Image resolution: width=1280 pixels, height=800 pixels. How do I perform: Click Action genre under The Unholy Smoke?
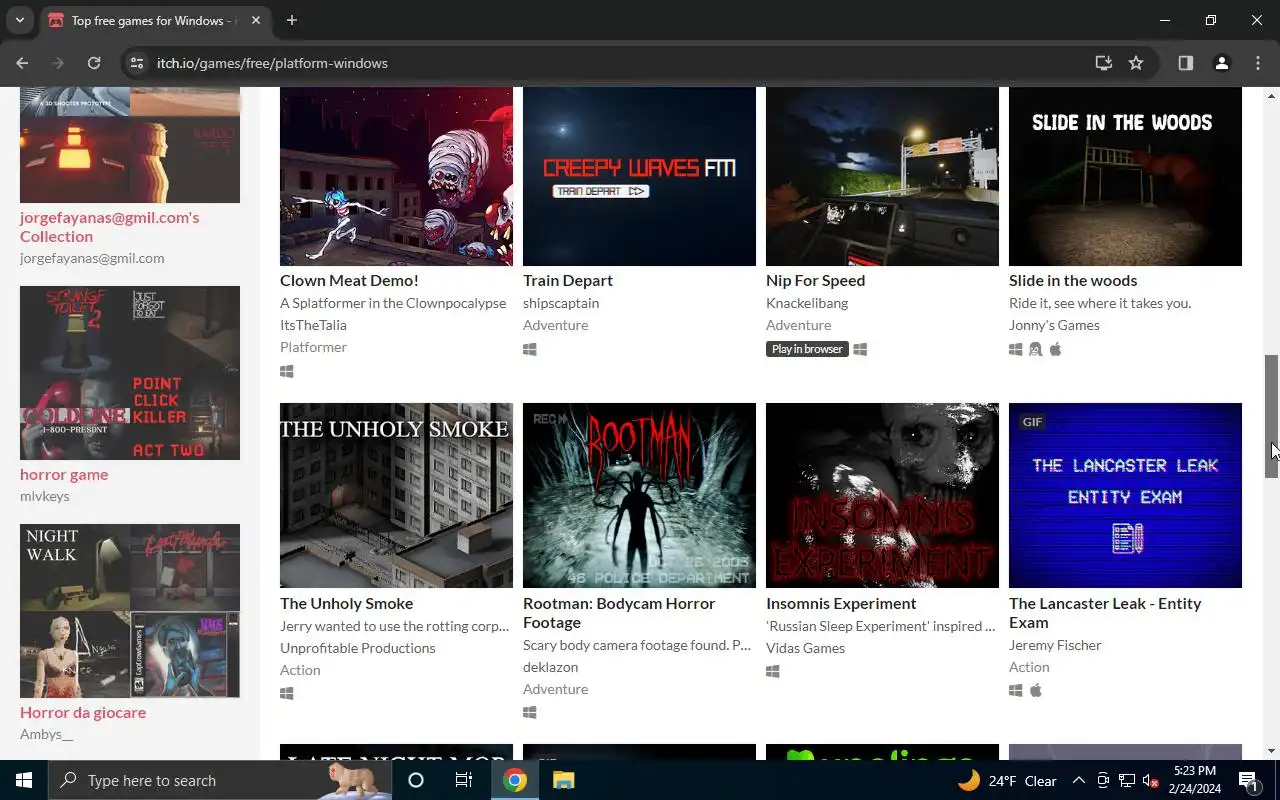point(300,670)
